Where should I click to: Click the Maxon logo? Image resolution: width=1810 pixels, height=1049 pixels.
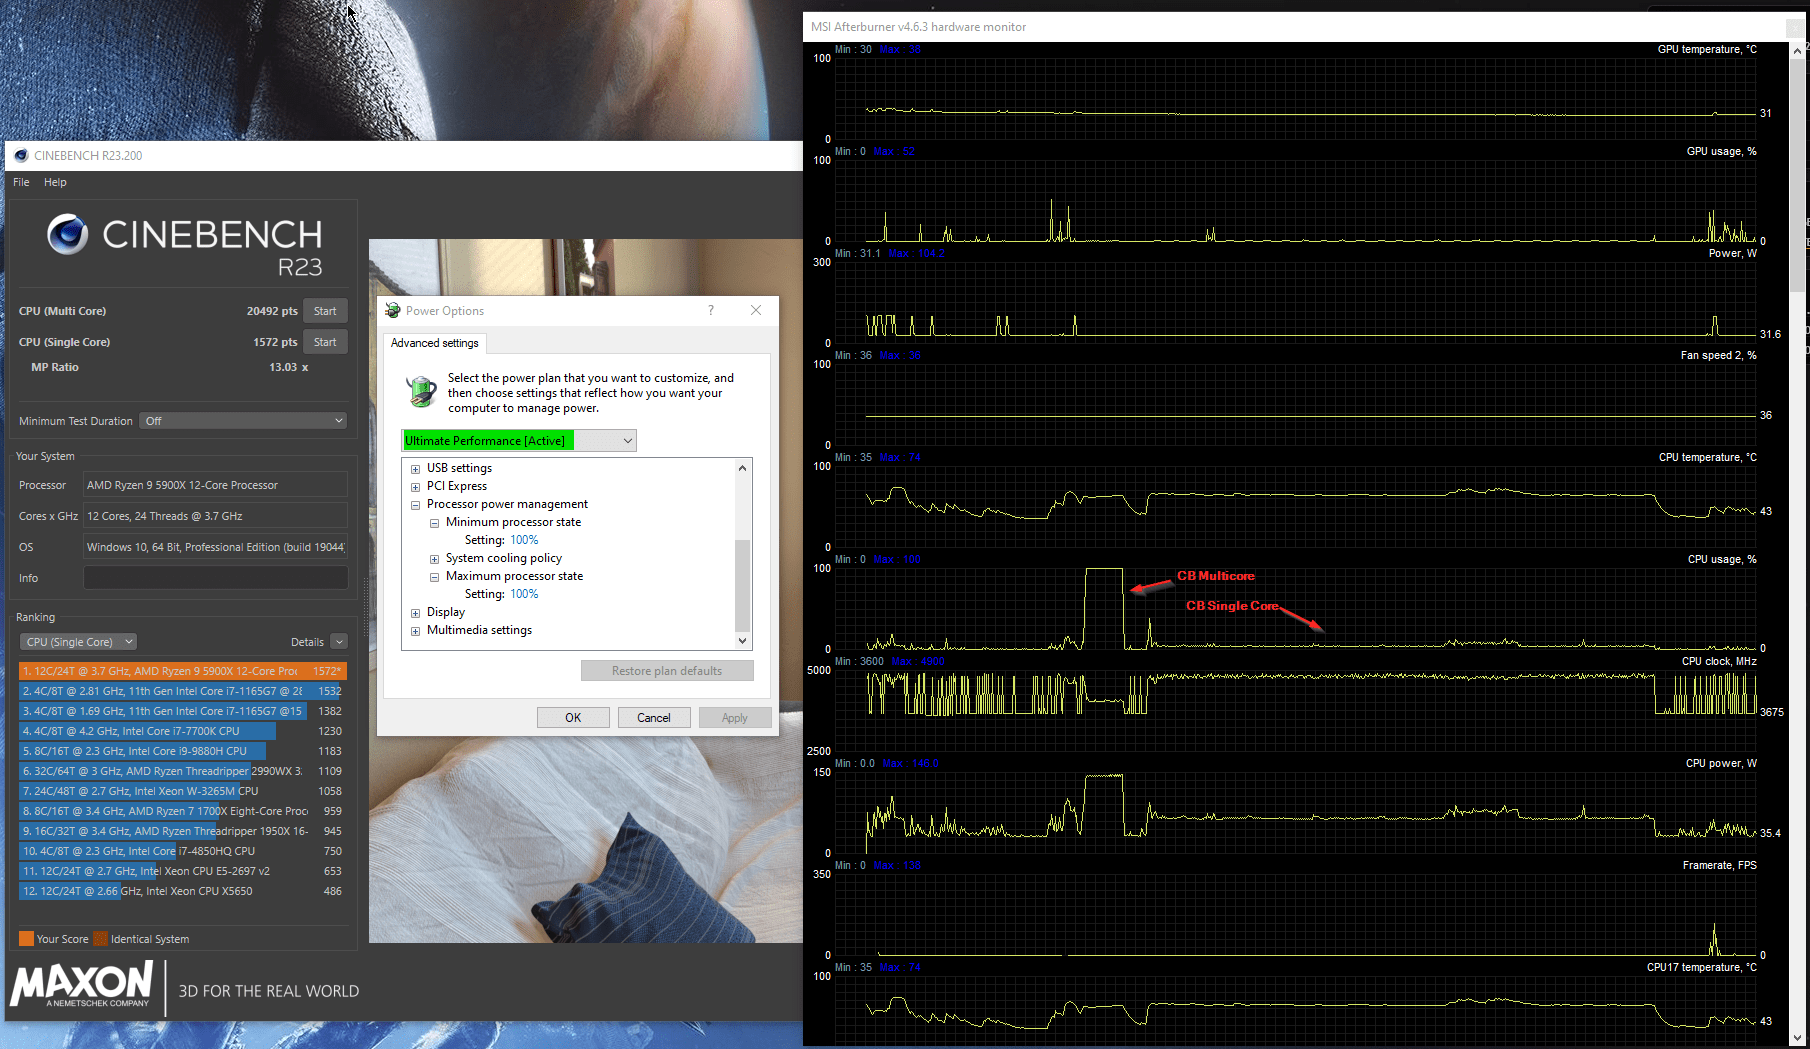(x=82, y=985)
